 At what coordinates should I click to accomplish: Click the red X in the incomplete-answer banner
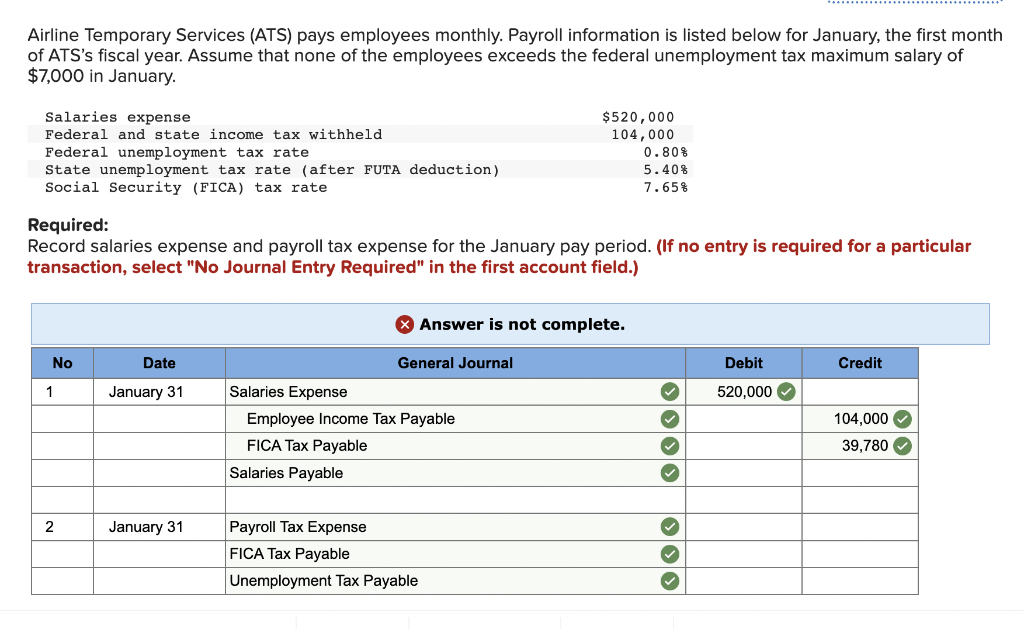point(403,323)
